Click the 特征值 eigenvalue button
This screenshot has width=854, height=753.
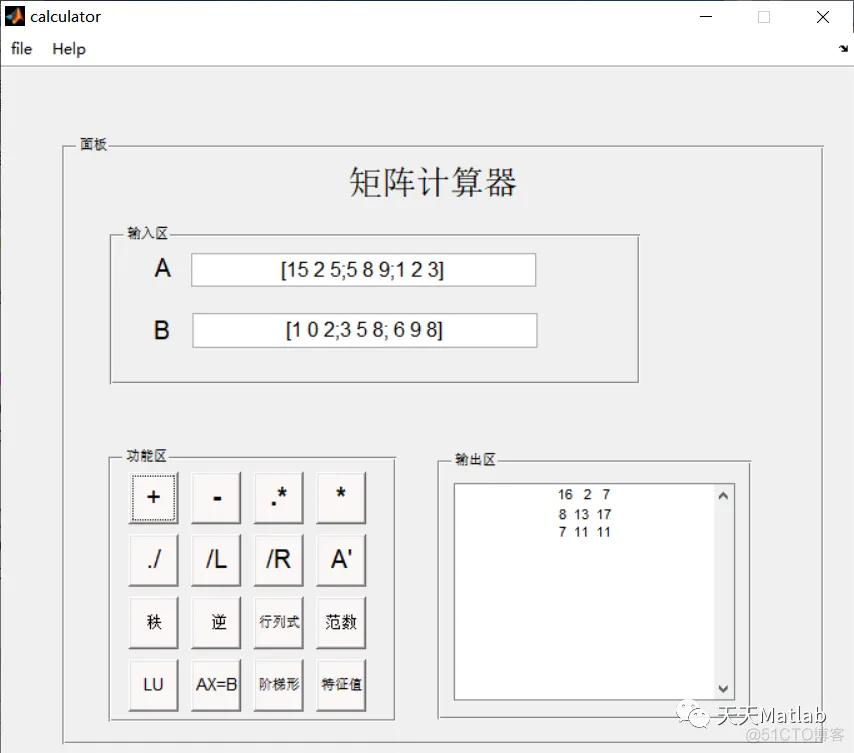point(340,685)
